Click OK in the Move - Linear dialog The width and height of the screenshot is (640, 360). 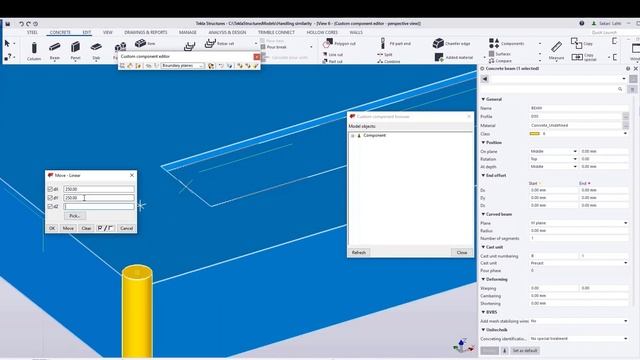(52, 228)
